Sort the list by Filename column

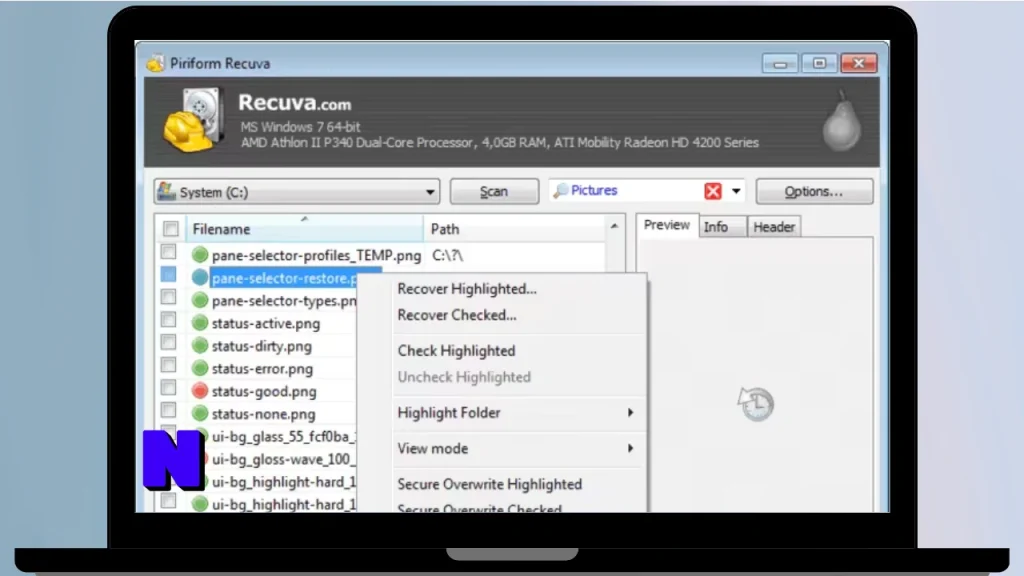tap(304, 229)
